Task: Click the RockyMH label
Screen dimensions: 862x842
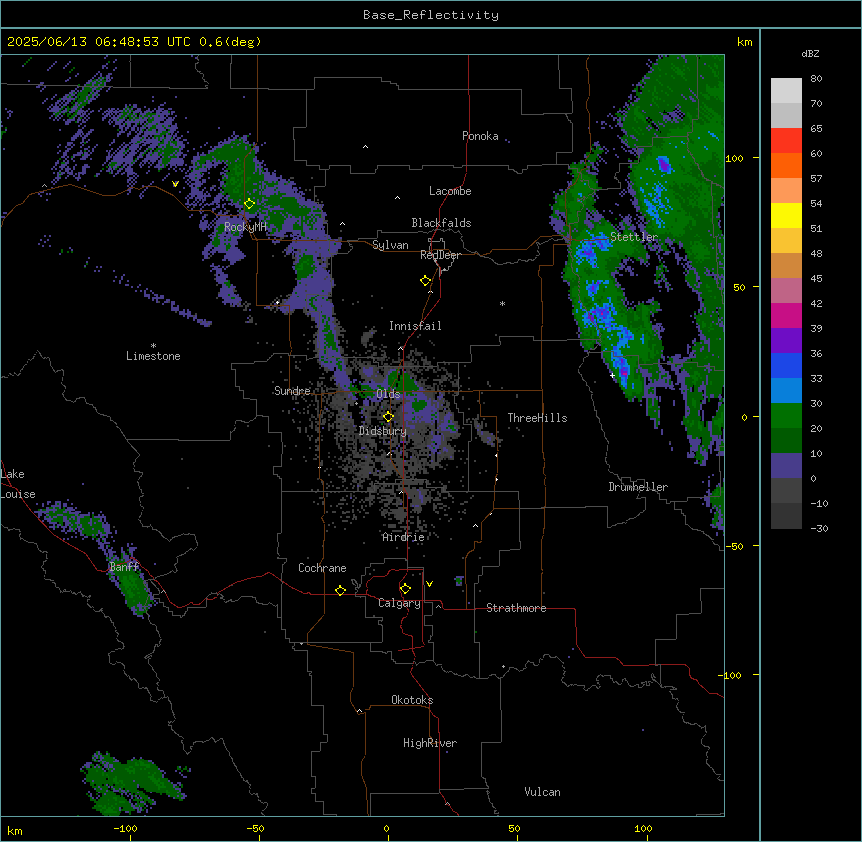Action: click(x=245, y=227)
